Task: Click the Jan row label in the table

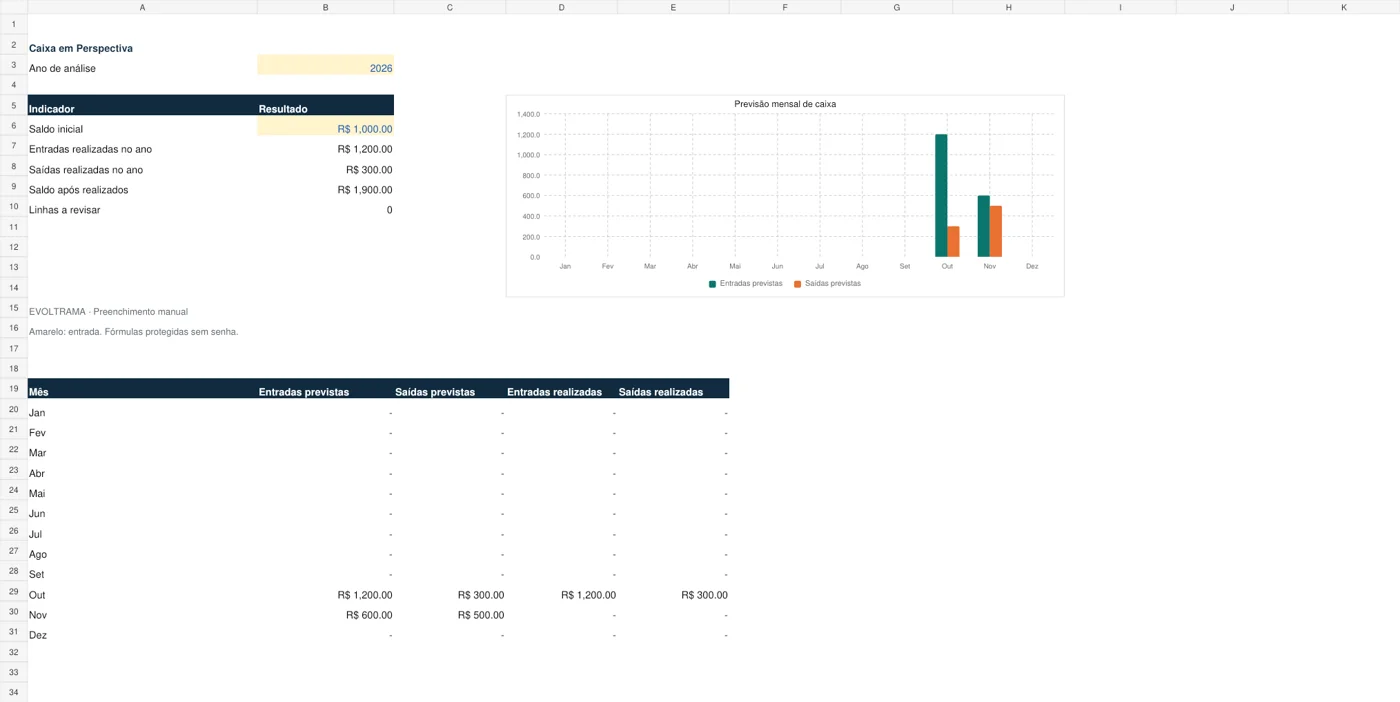Action: tap(37, 413)
